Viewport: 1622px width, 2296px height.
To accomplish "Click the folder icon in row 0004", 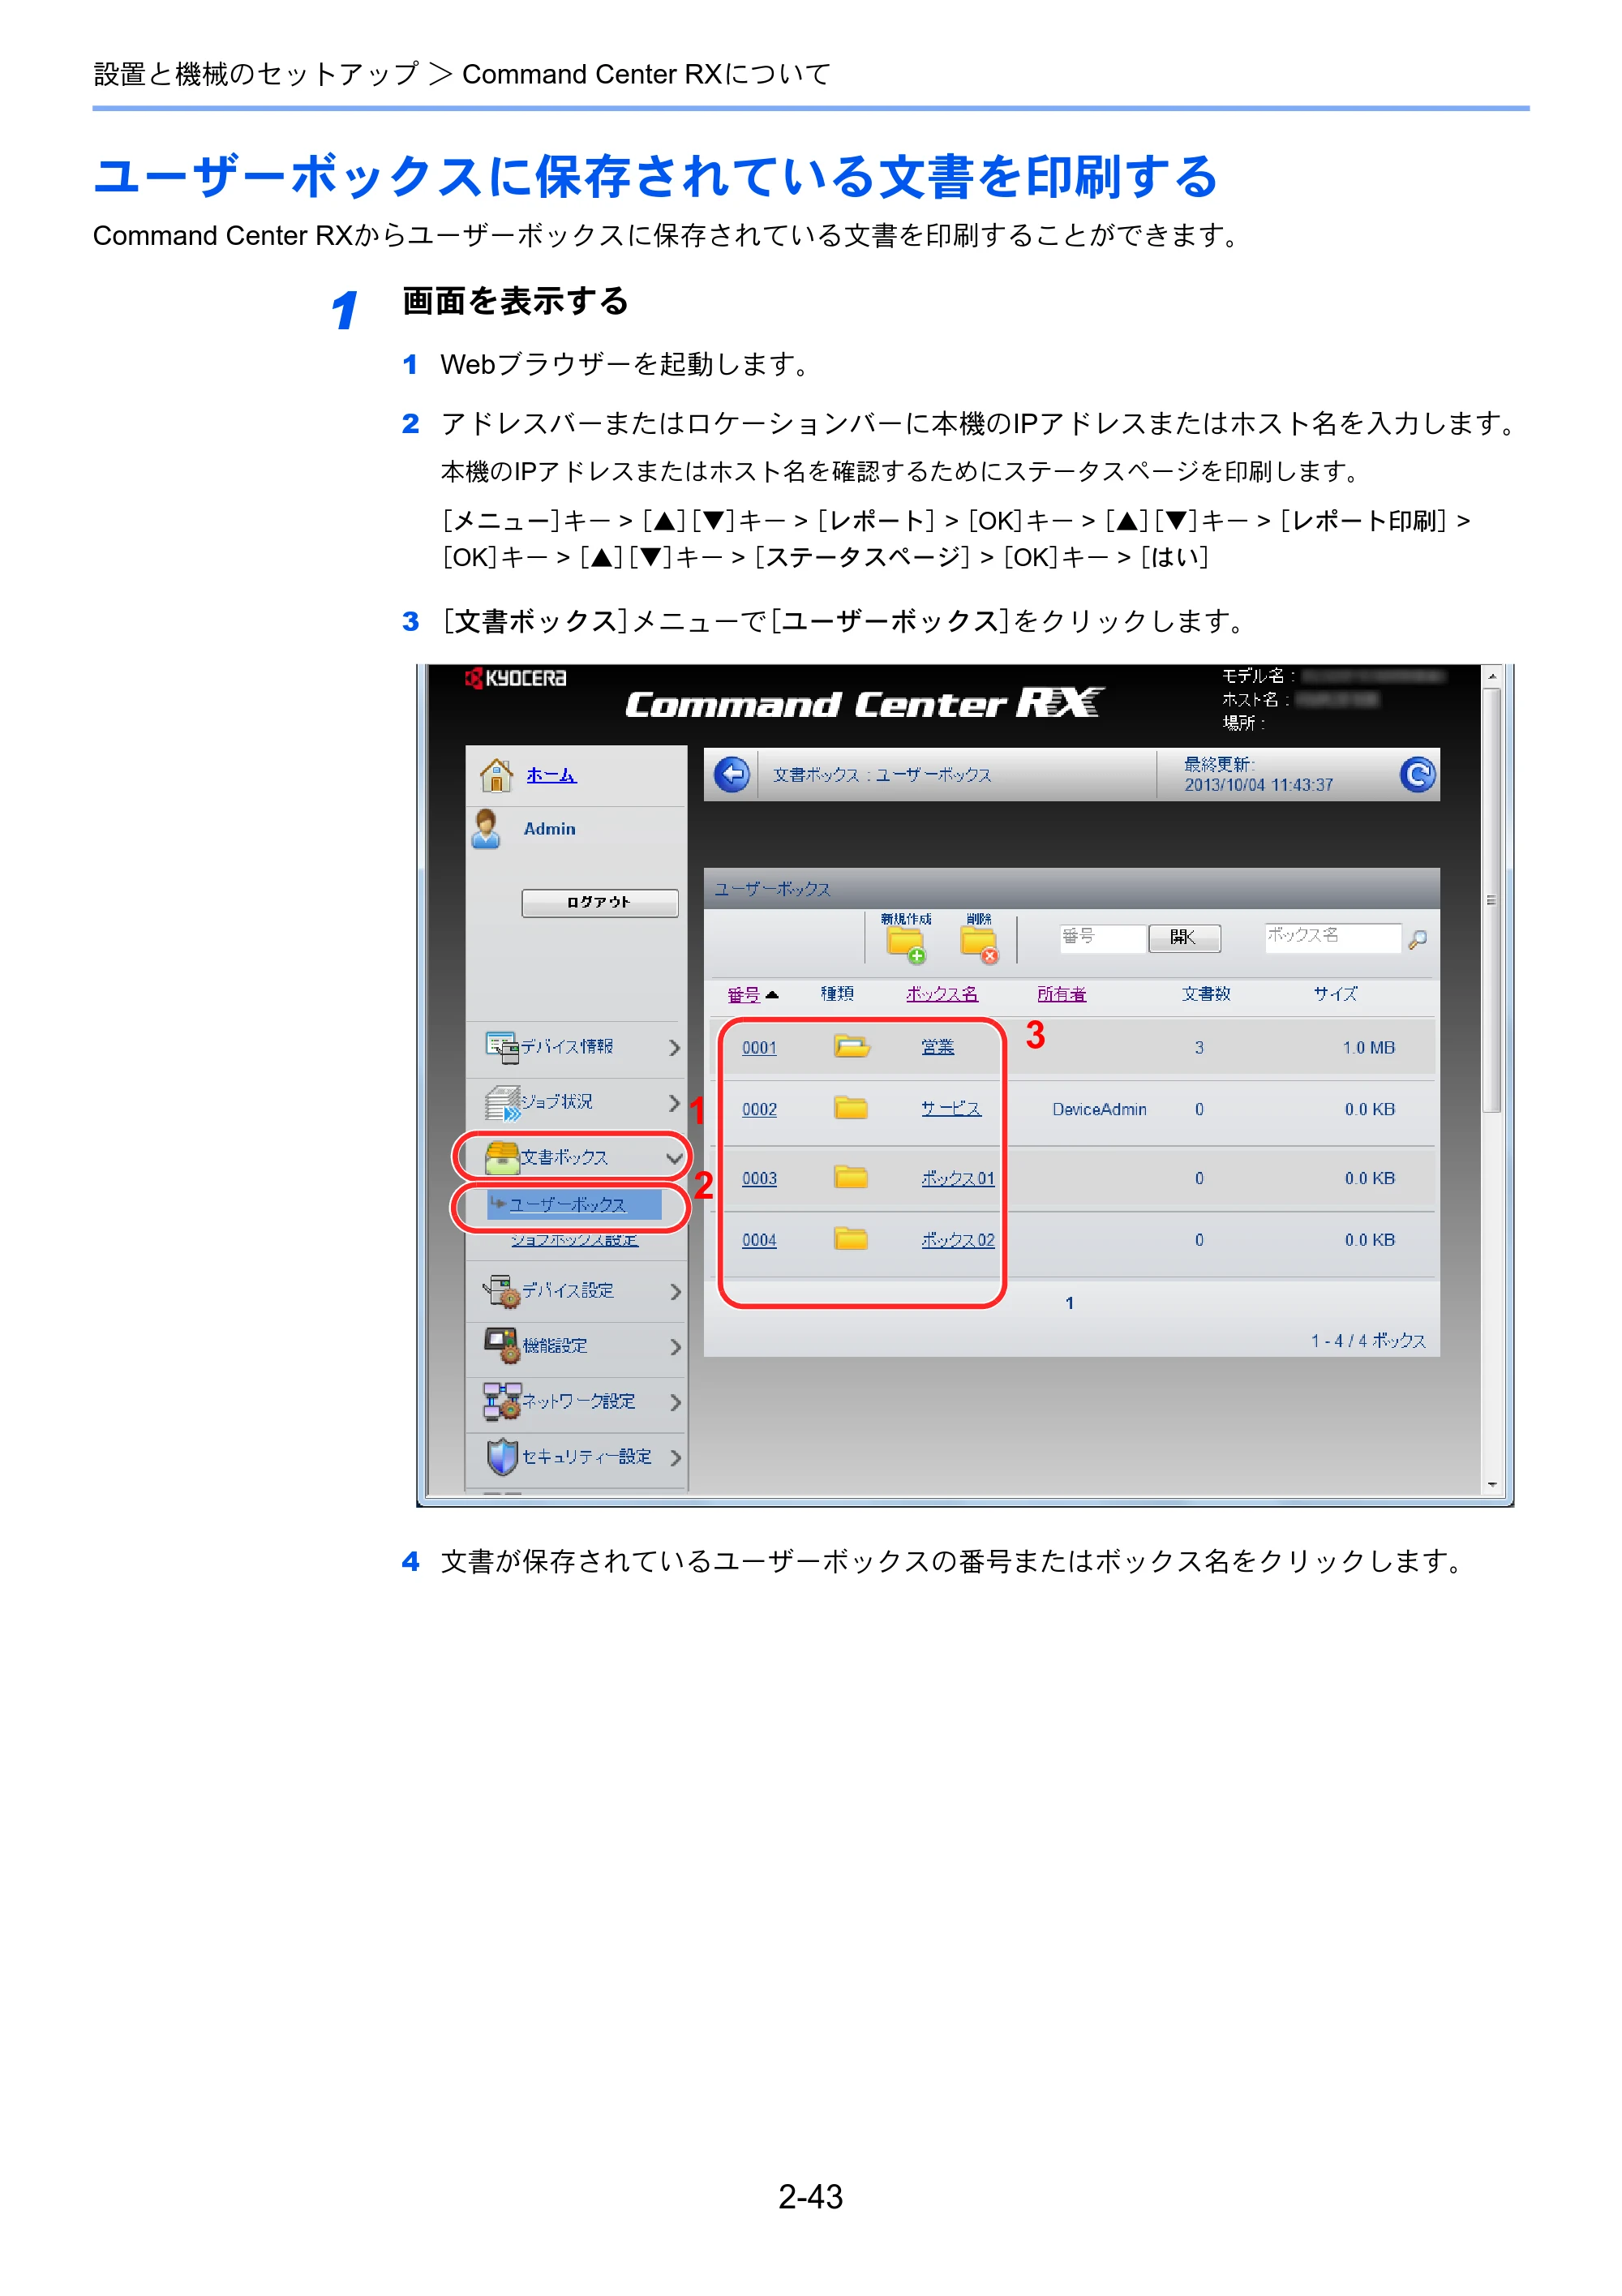I will click(851, 1239).
